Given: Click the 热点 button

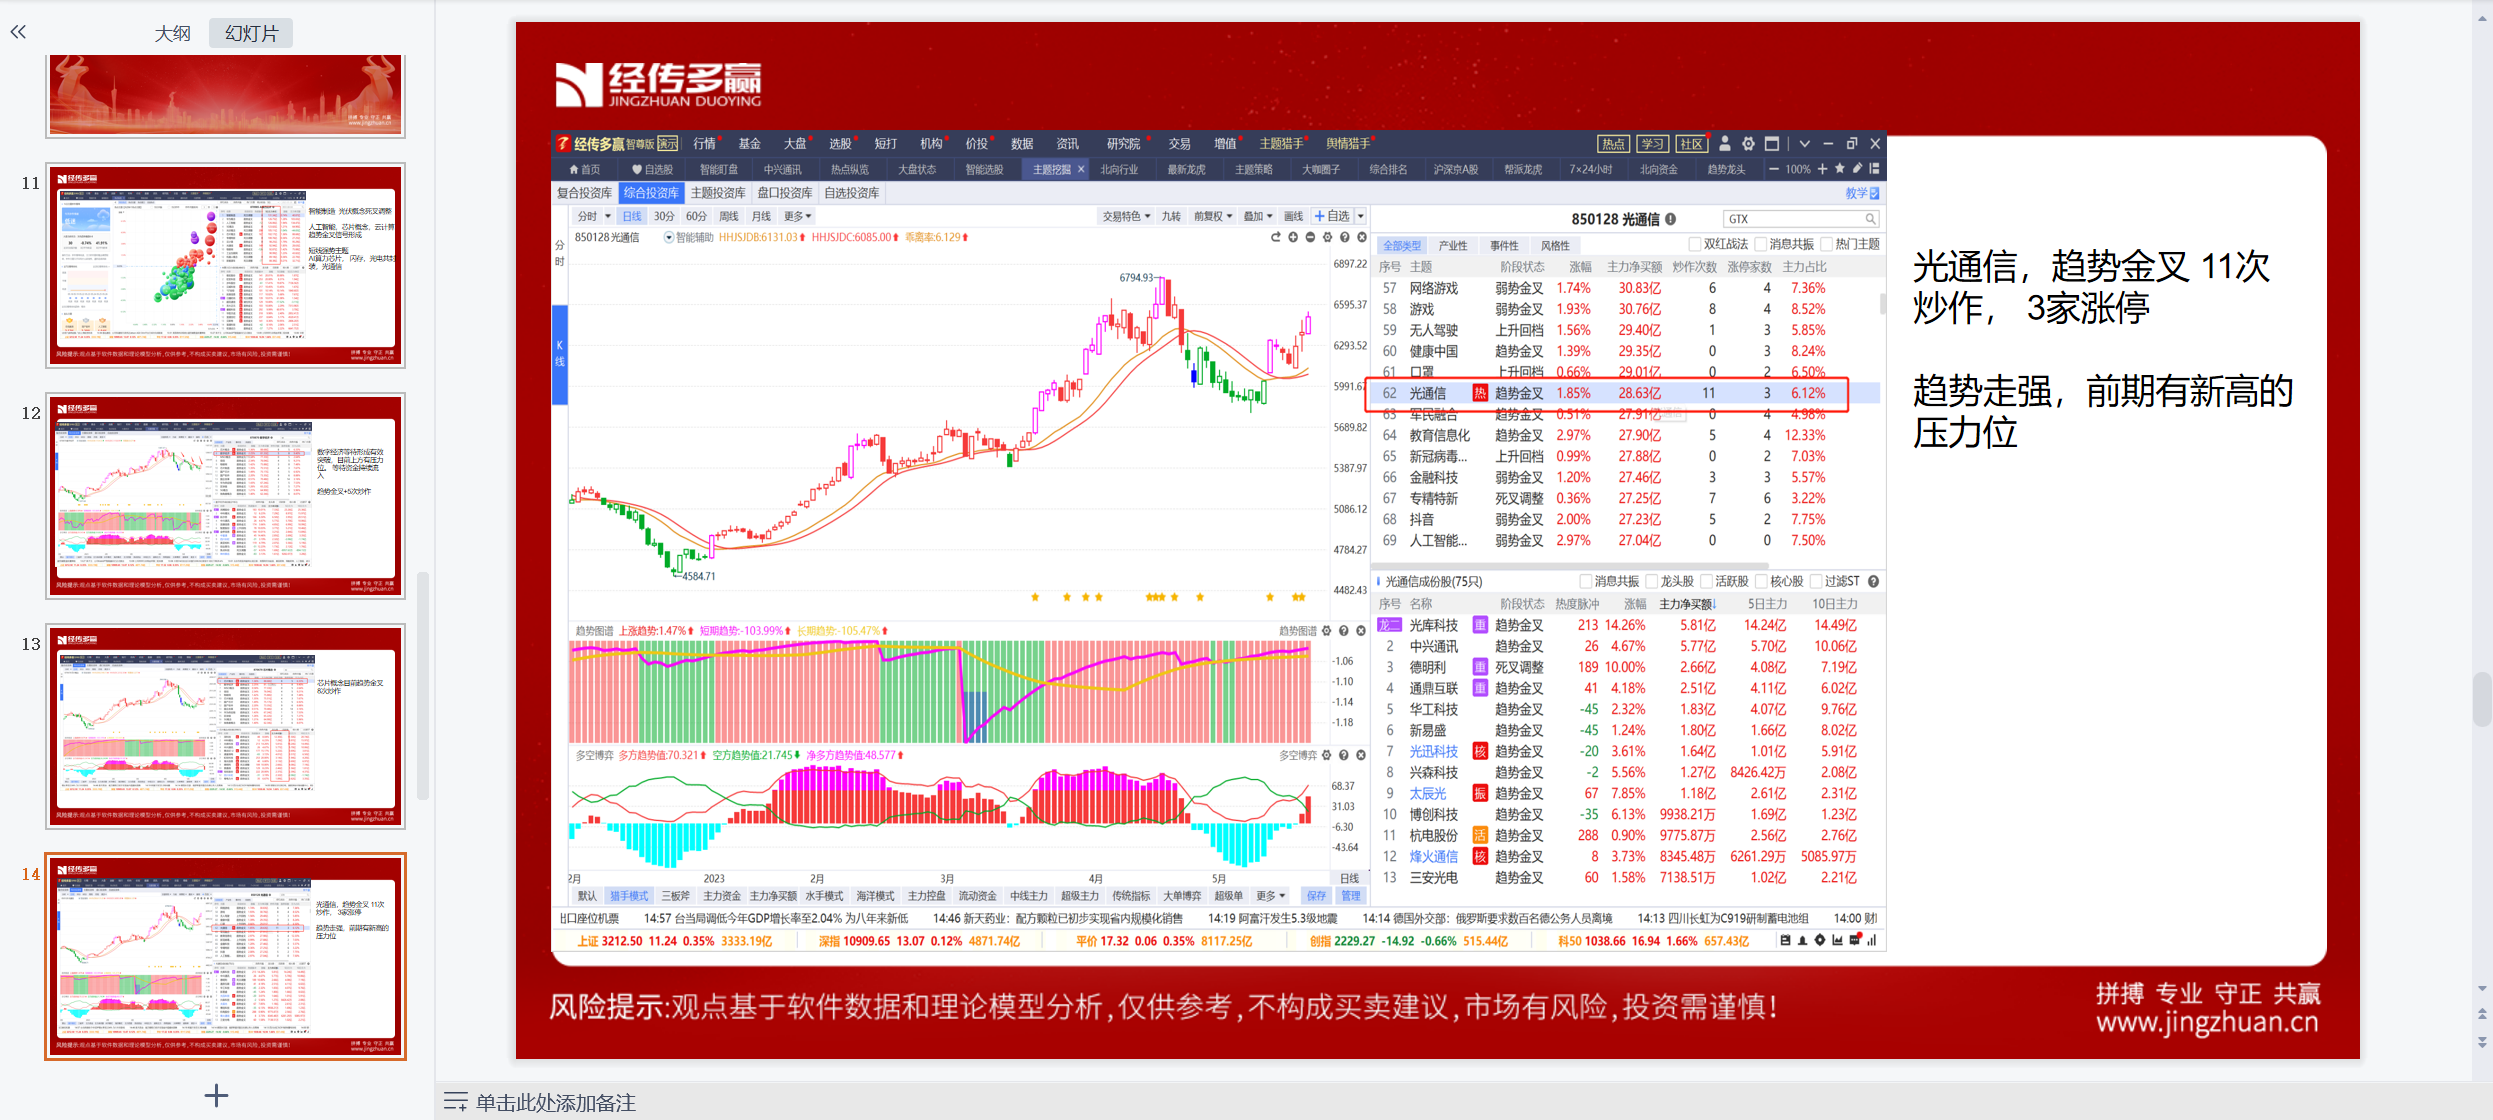Looking at the screenshot, I should 1613,144.
